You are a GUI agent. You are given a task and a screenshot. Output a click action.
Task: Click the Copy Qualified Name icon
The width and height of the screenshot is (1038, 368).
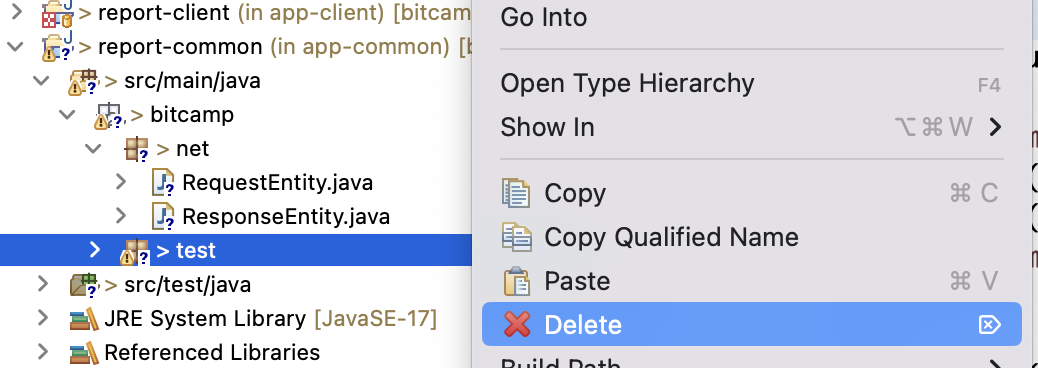(516, 237)
